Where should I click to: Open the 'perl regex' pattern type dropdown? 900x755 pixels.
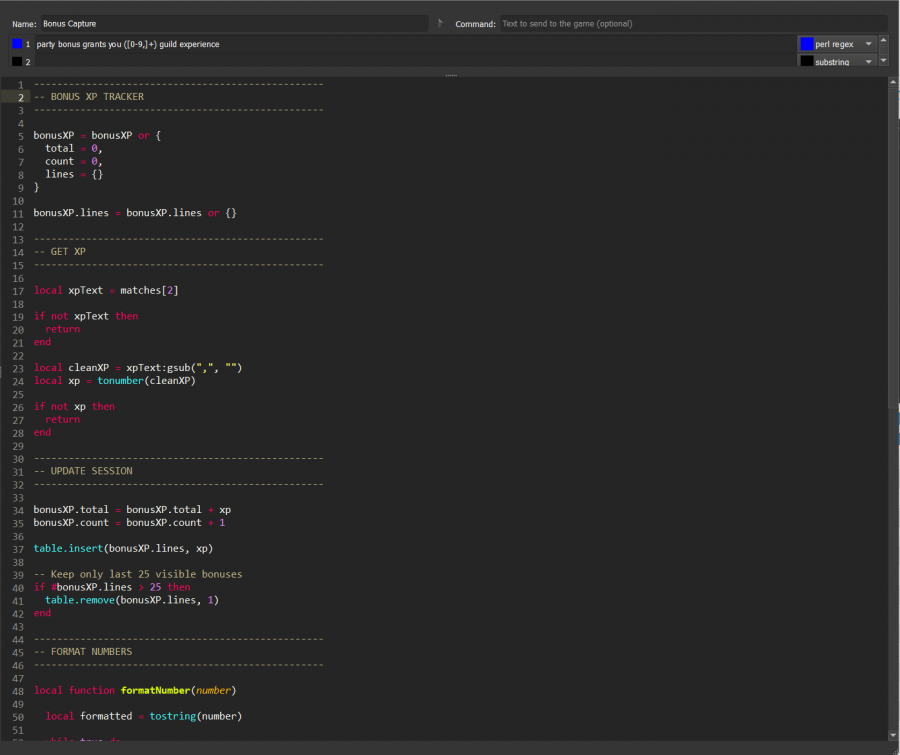[837, 44]
